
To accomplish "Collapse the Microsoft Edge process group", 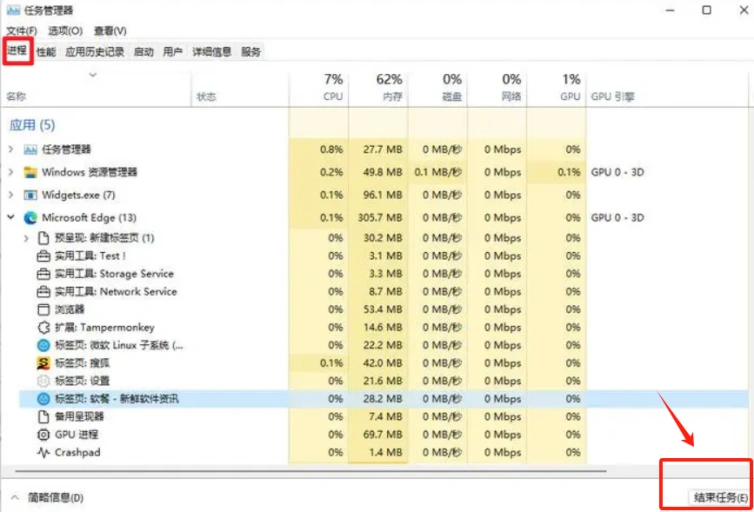I will pos(11,217).
